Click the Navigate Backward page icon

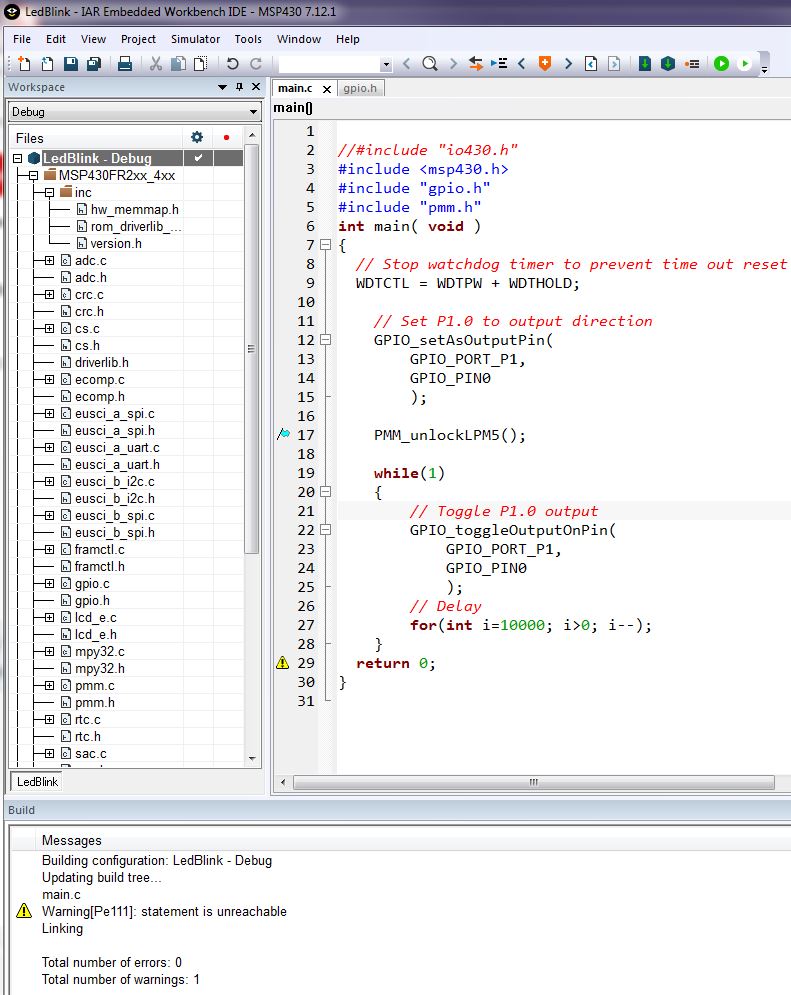[x=591, y=63]
